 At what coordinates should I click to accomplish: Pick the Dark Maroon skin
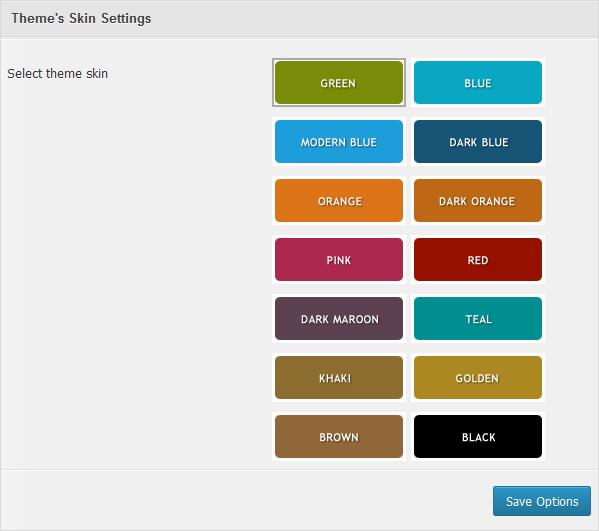(x=339, y=319)
